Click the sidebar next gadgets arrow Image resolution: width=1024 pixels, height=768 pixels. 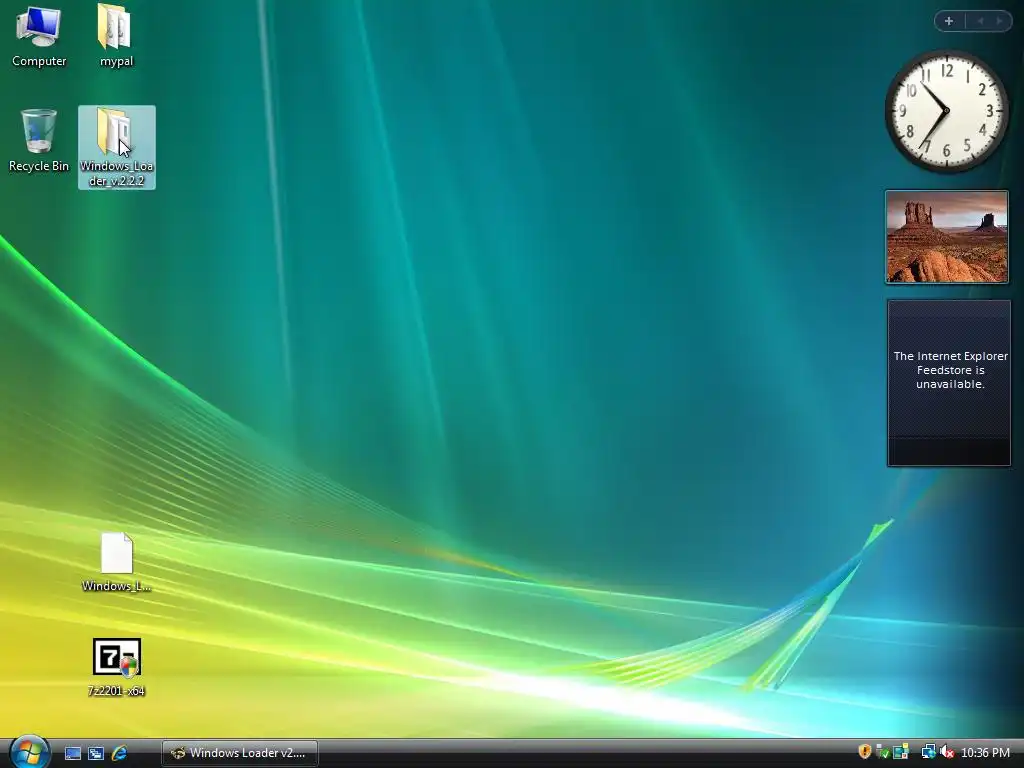(x=999, y=21)
